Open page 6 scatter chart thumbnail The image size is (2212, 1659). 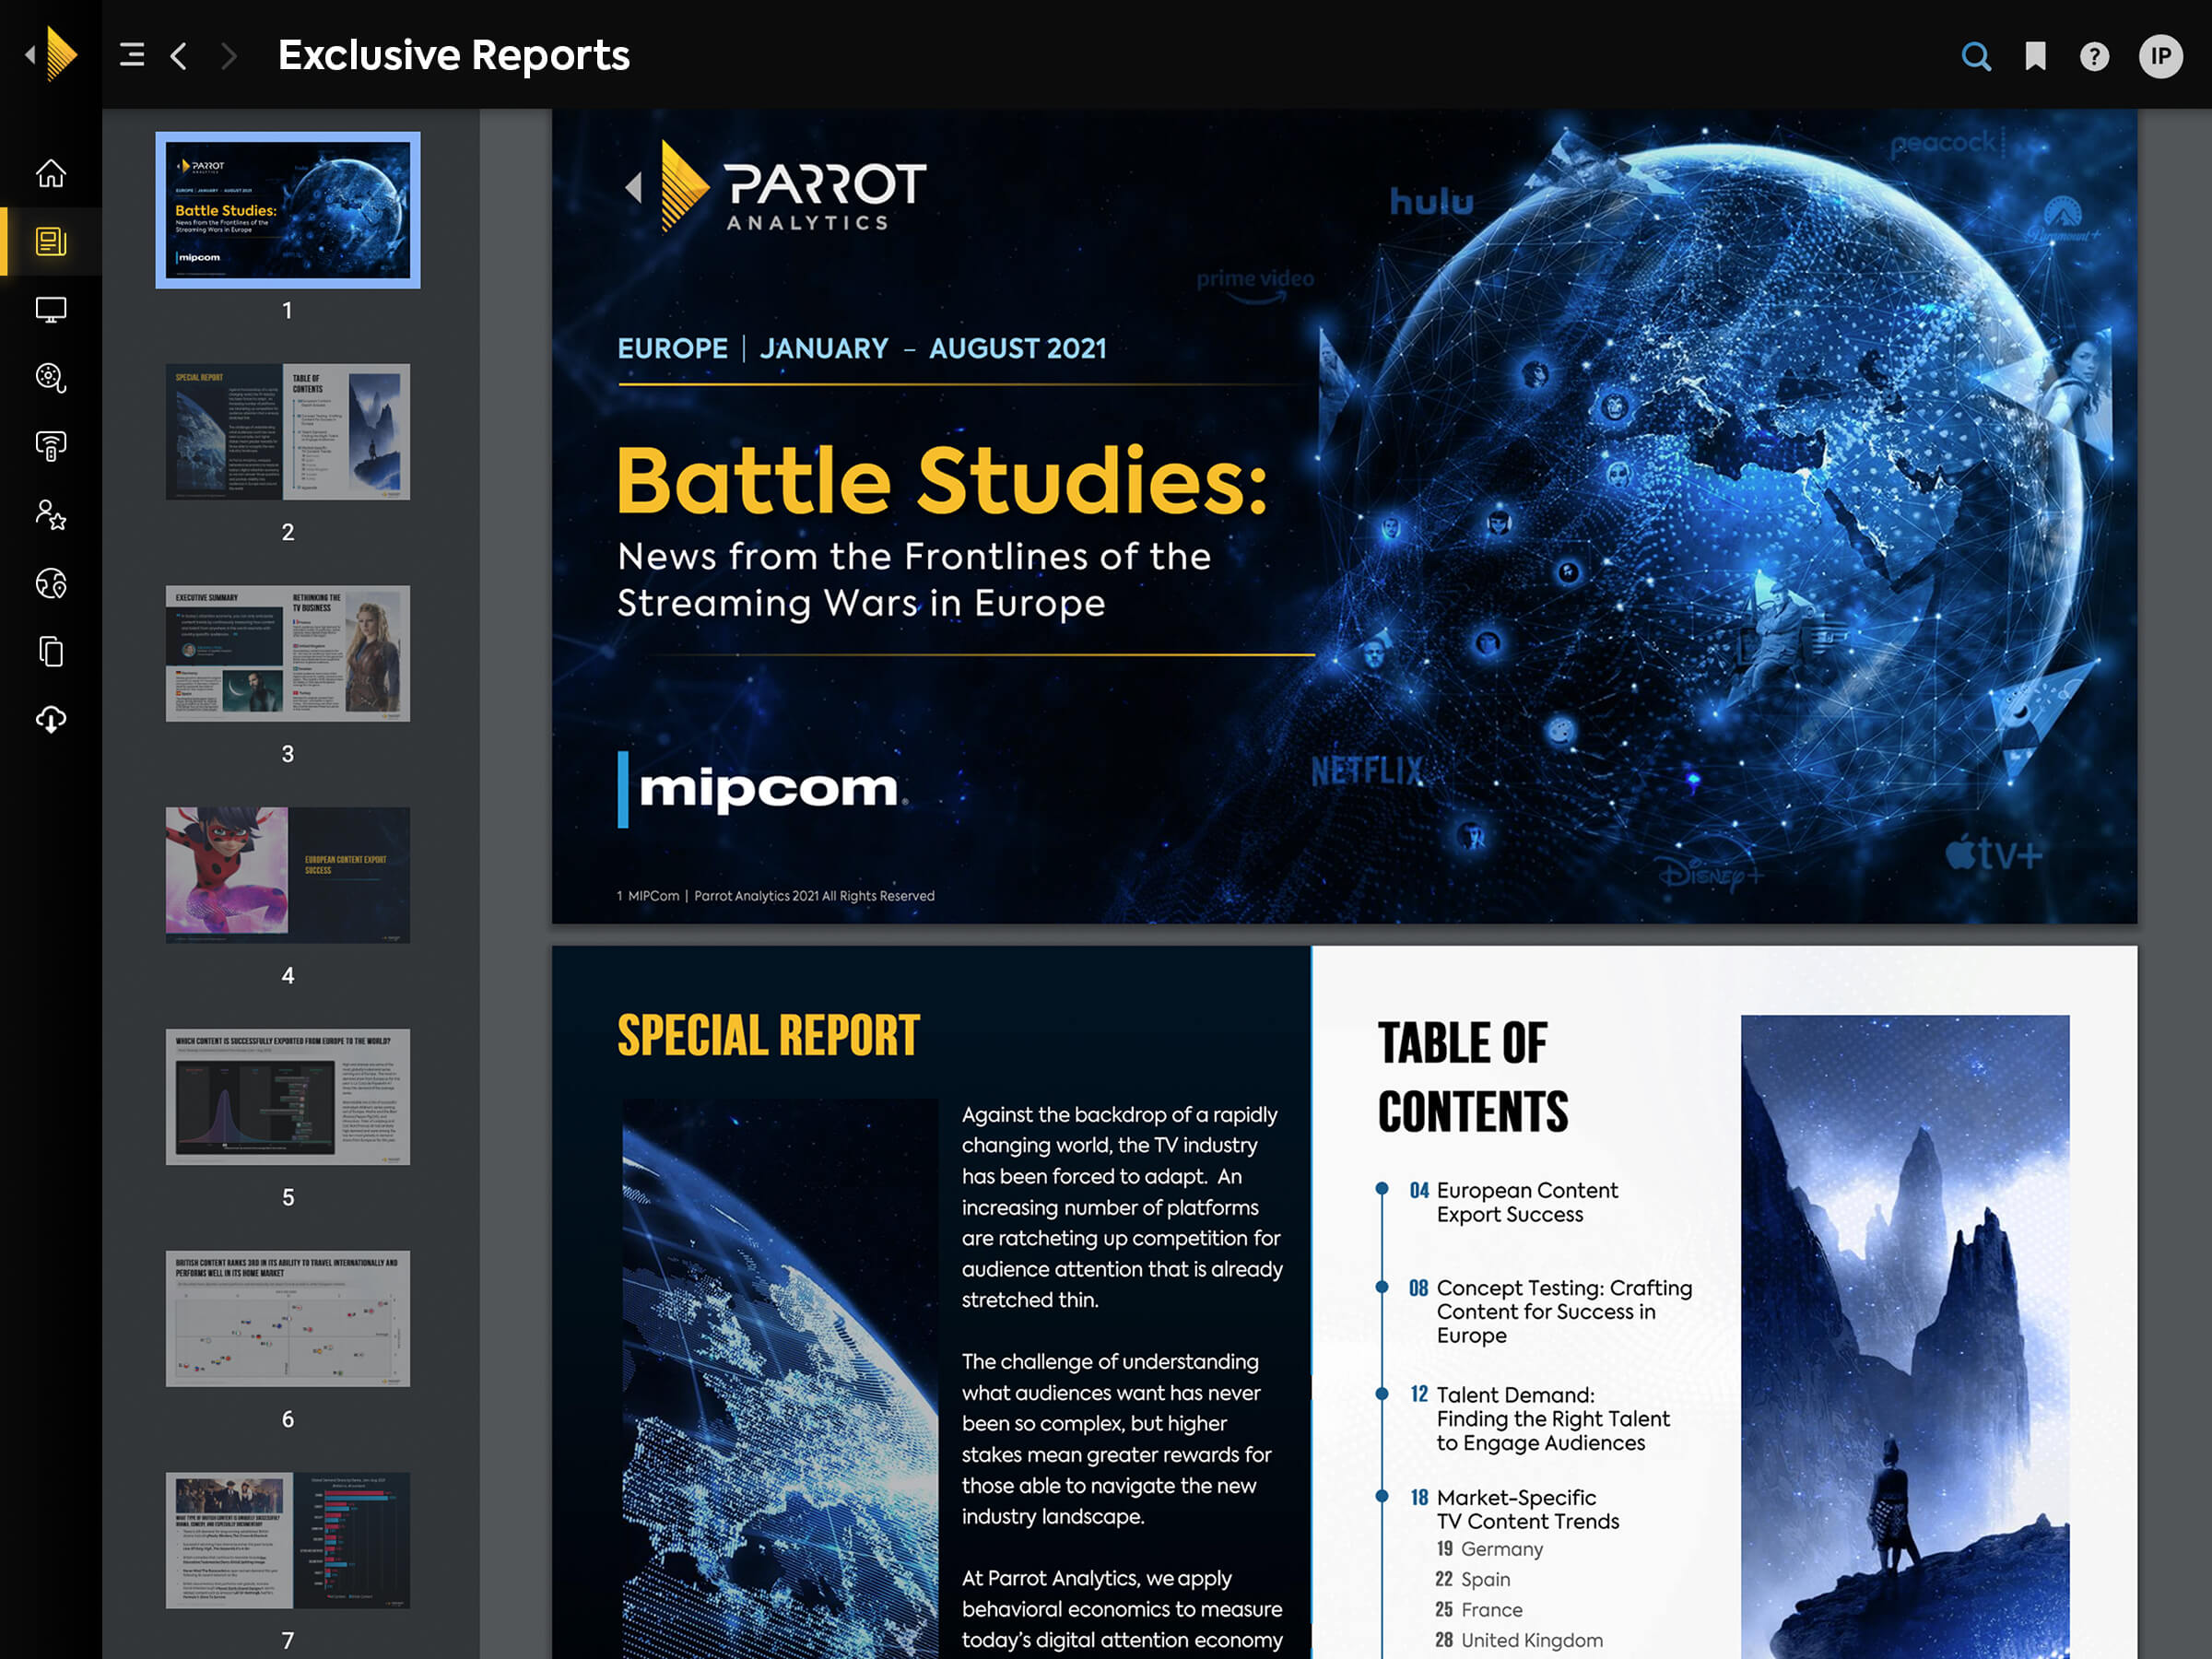coord(288,1318)
